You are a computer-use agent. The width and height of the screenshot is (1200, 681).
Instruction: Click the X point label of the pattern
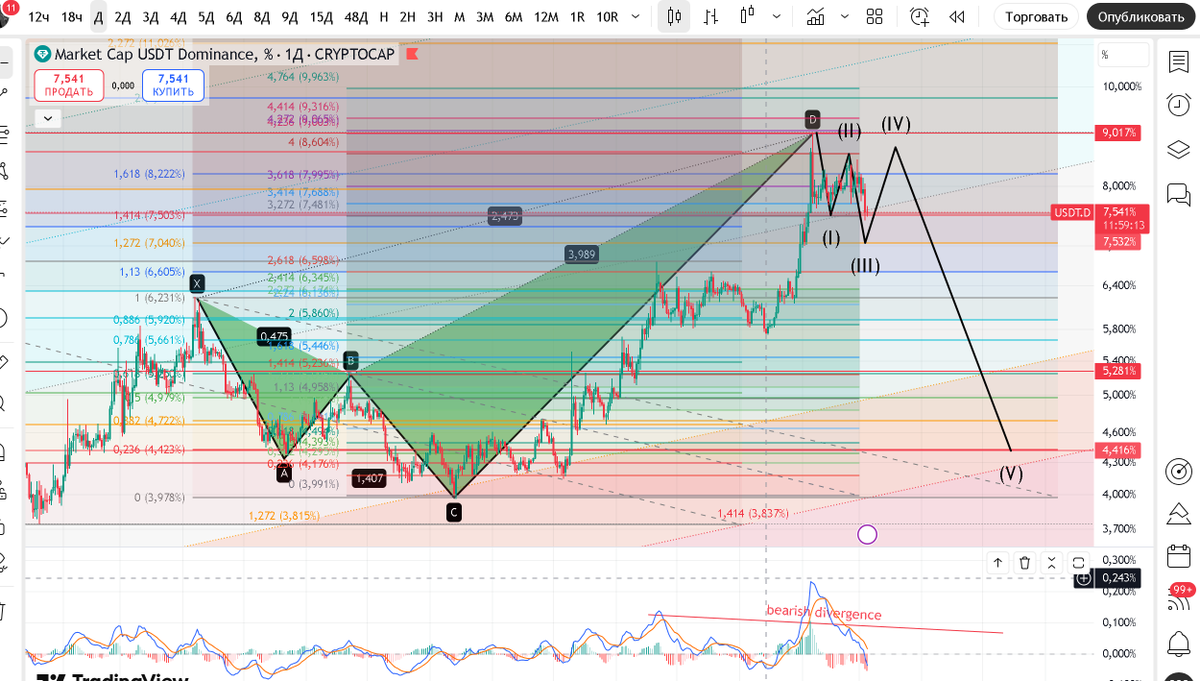pos(197,283)
